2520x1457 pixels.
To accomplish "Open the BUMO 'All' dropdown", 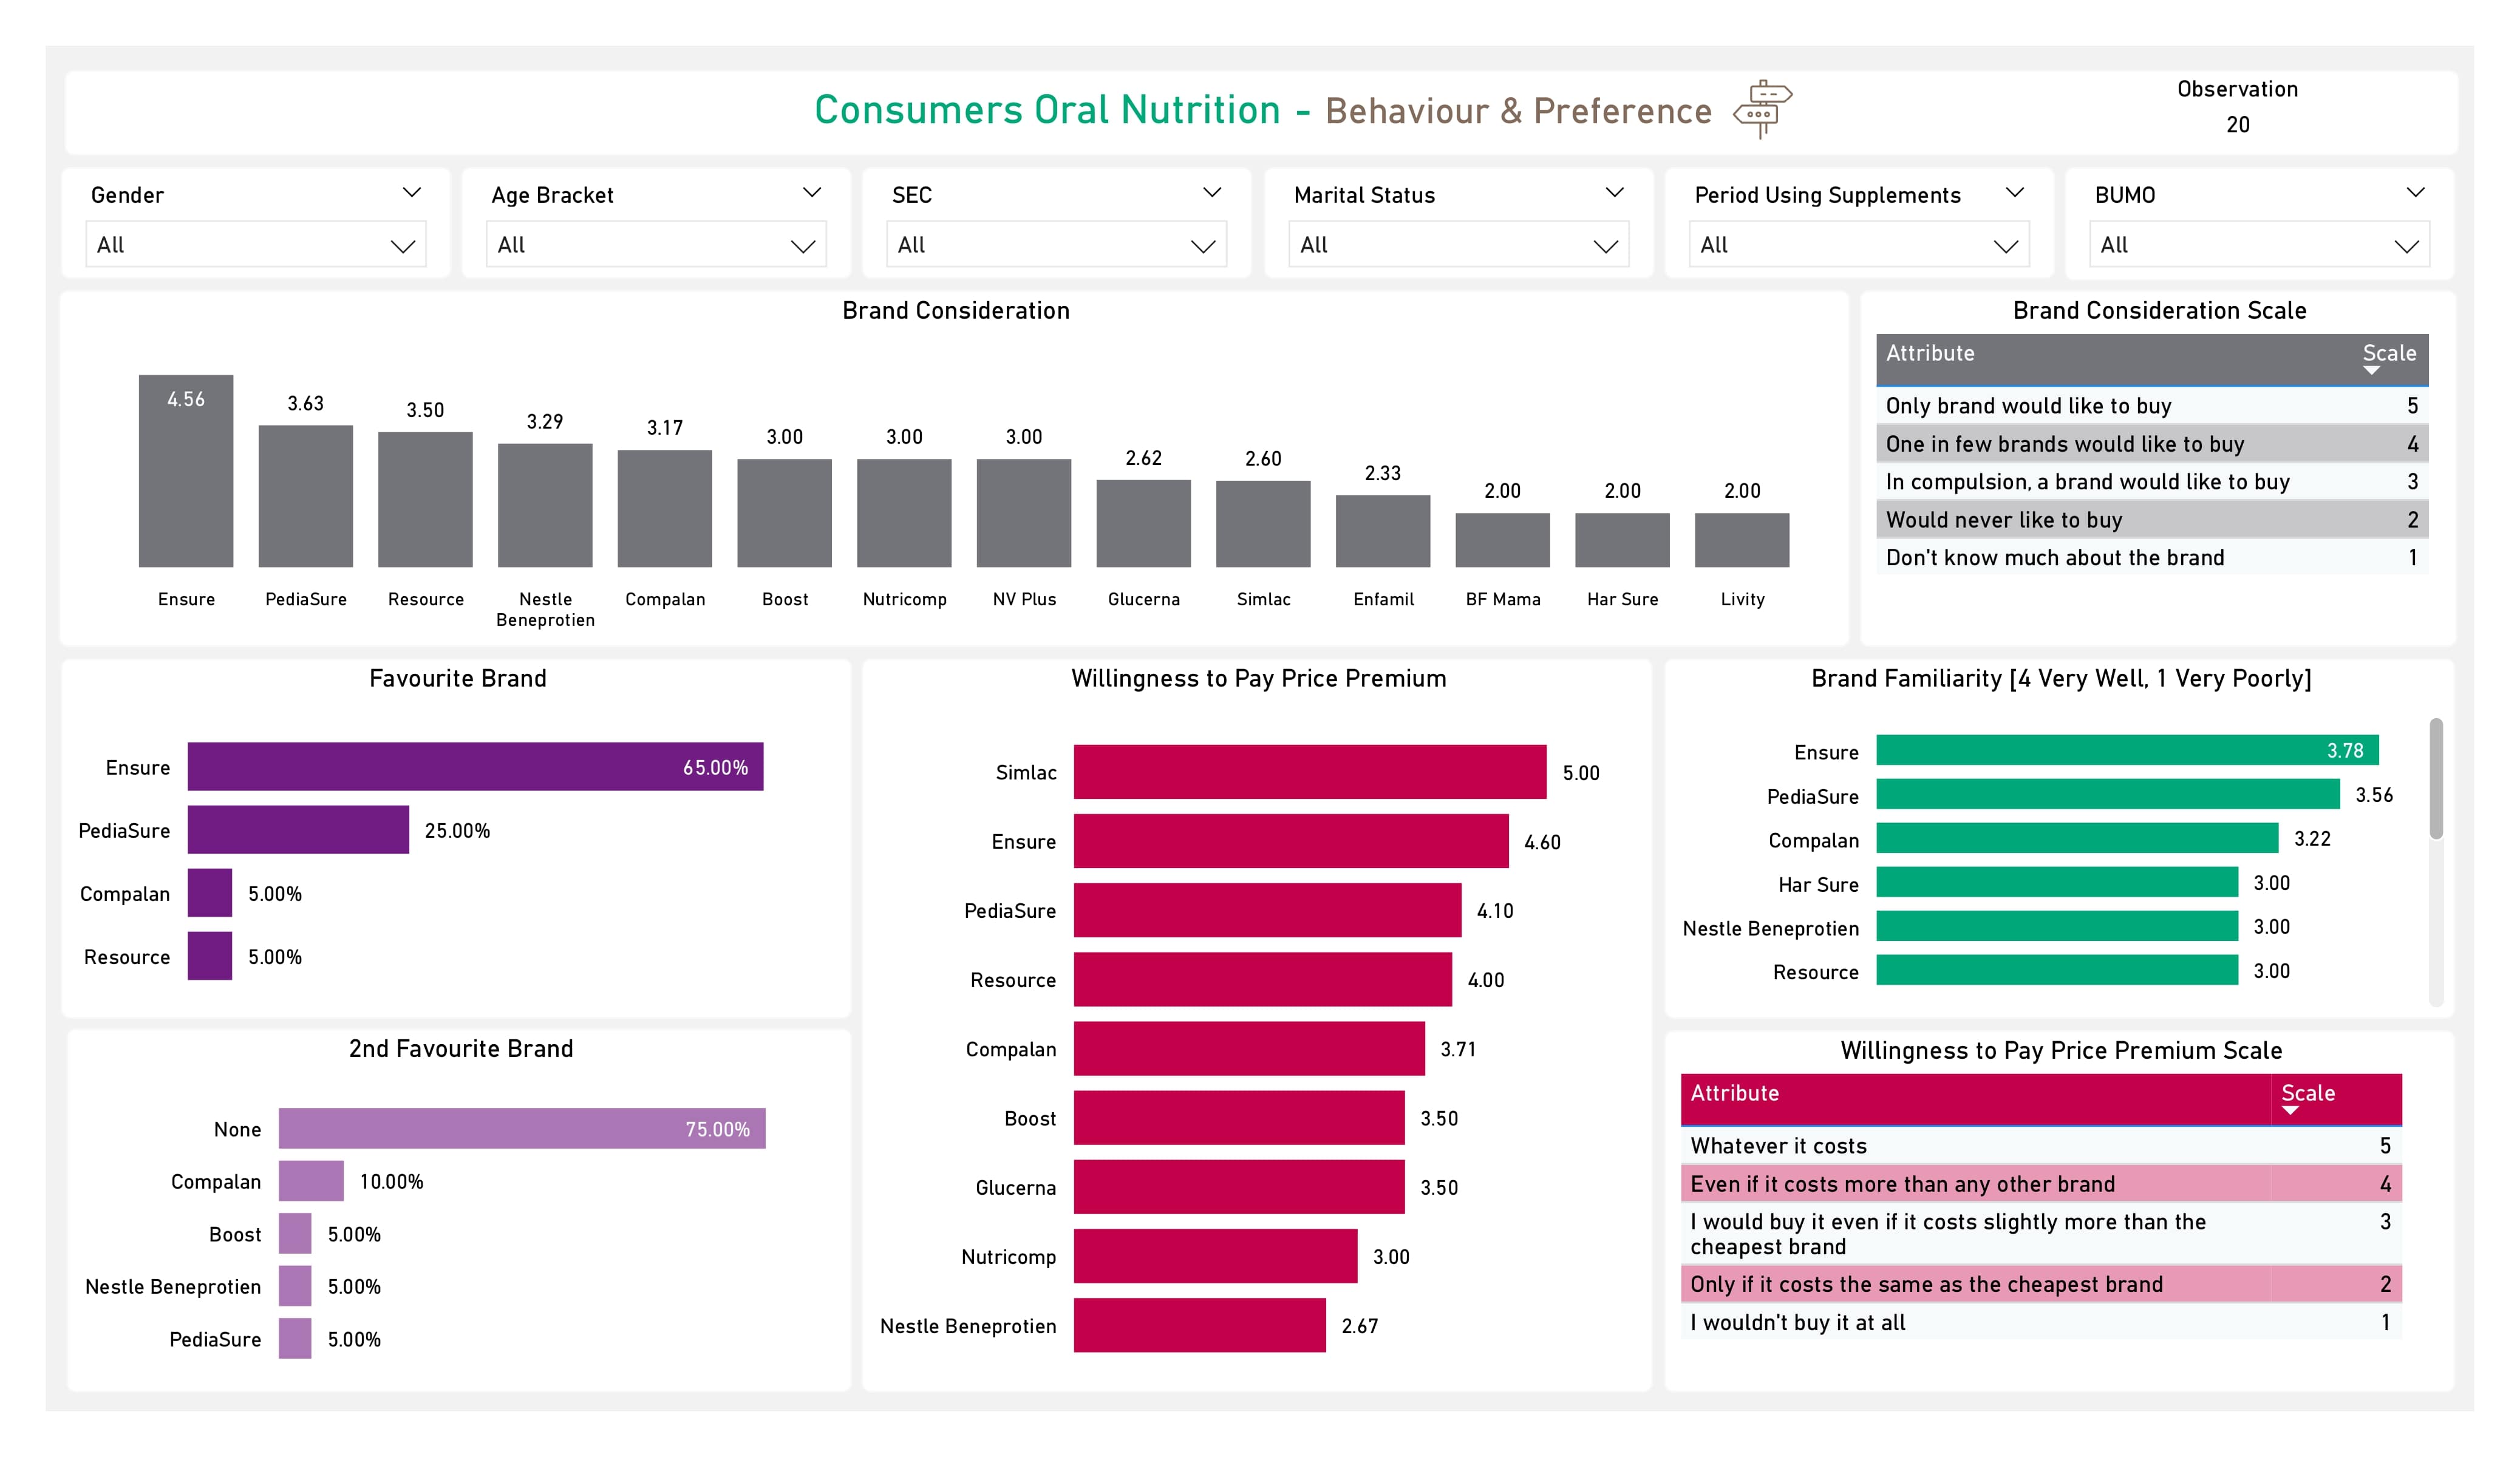I will point(2259,245).
